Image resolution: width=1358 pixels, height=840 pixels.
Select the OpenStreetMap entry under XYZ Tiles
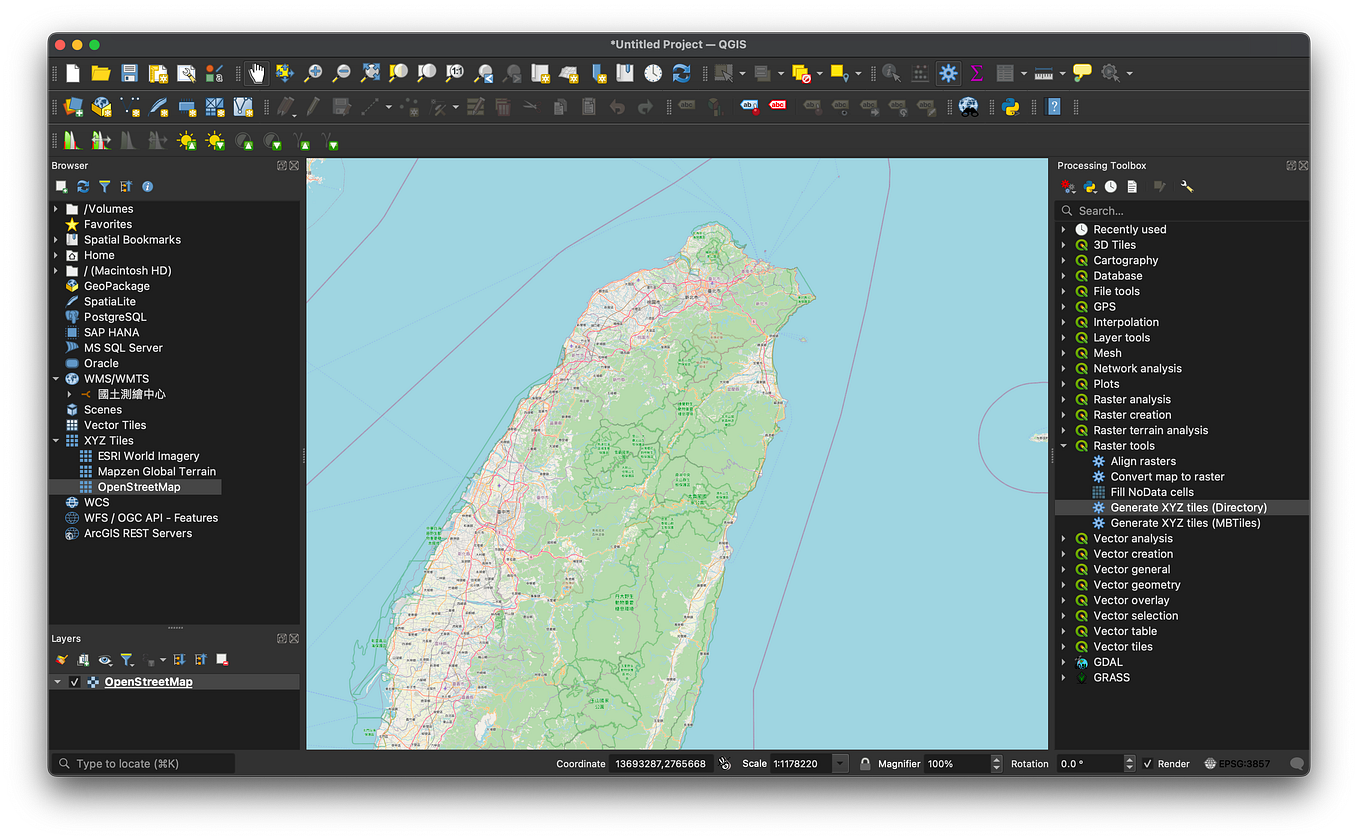[x=136, y=486]
